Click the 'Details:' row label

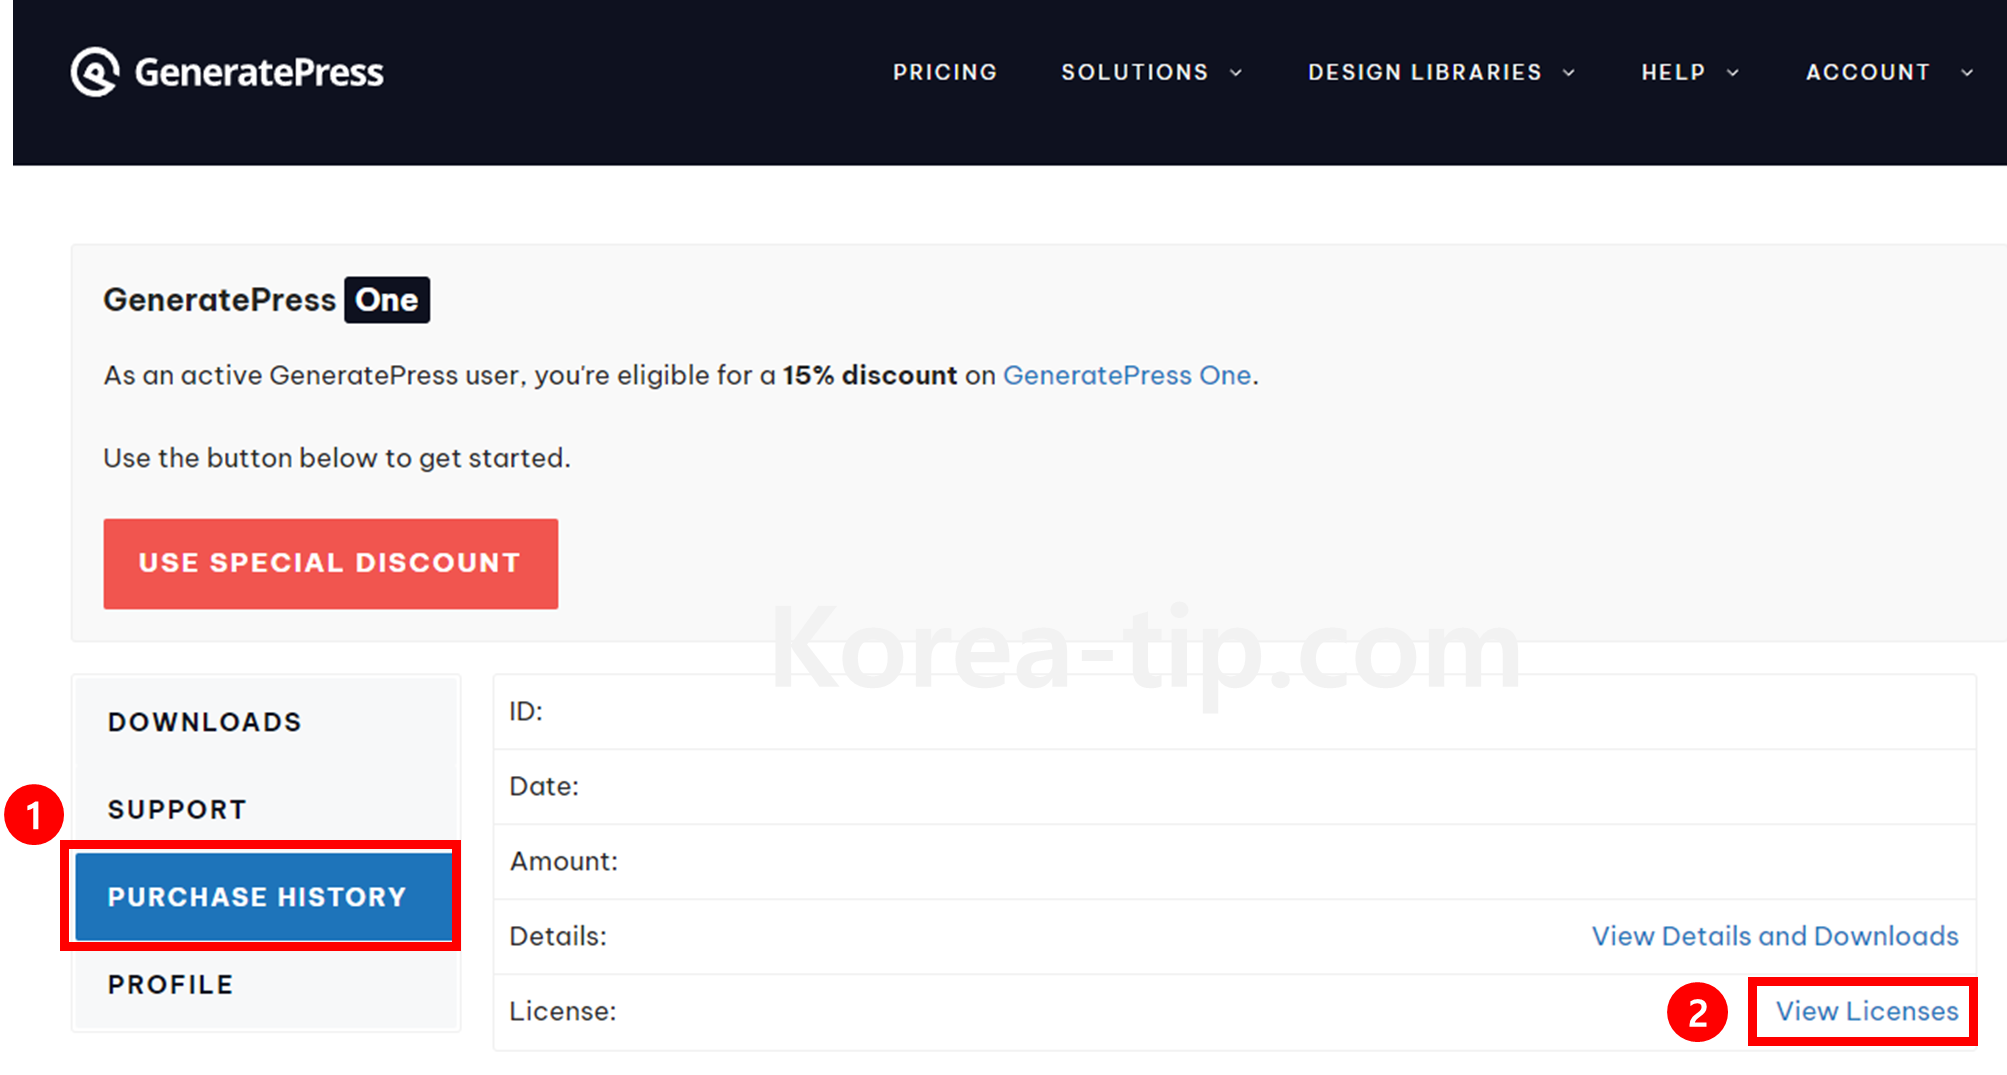(558, 936)
